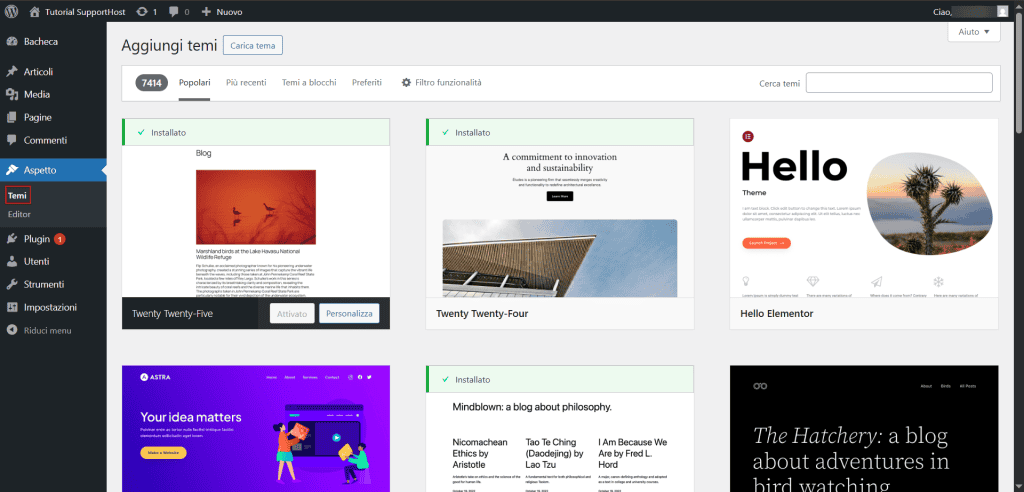
Task: Open the Astra theme preview
Action: (x=256, y=429)
